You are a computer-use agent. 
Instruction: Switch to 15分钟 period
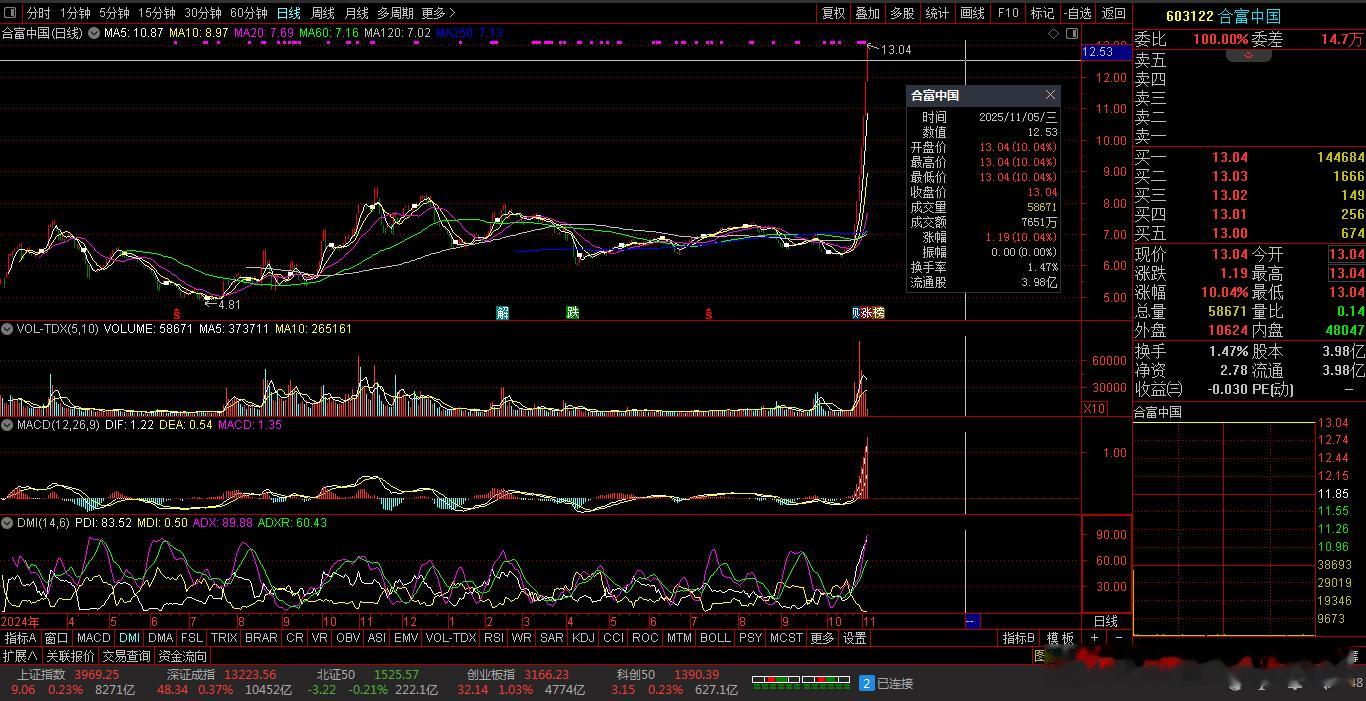[156, 13]
